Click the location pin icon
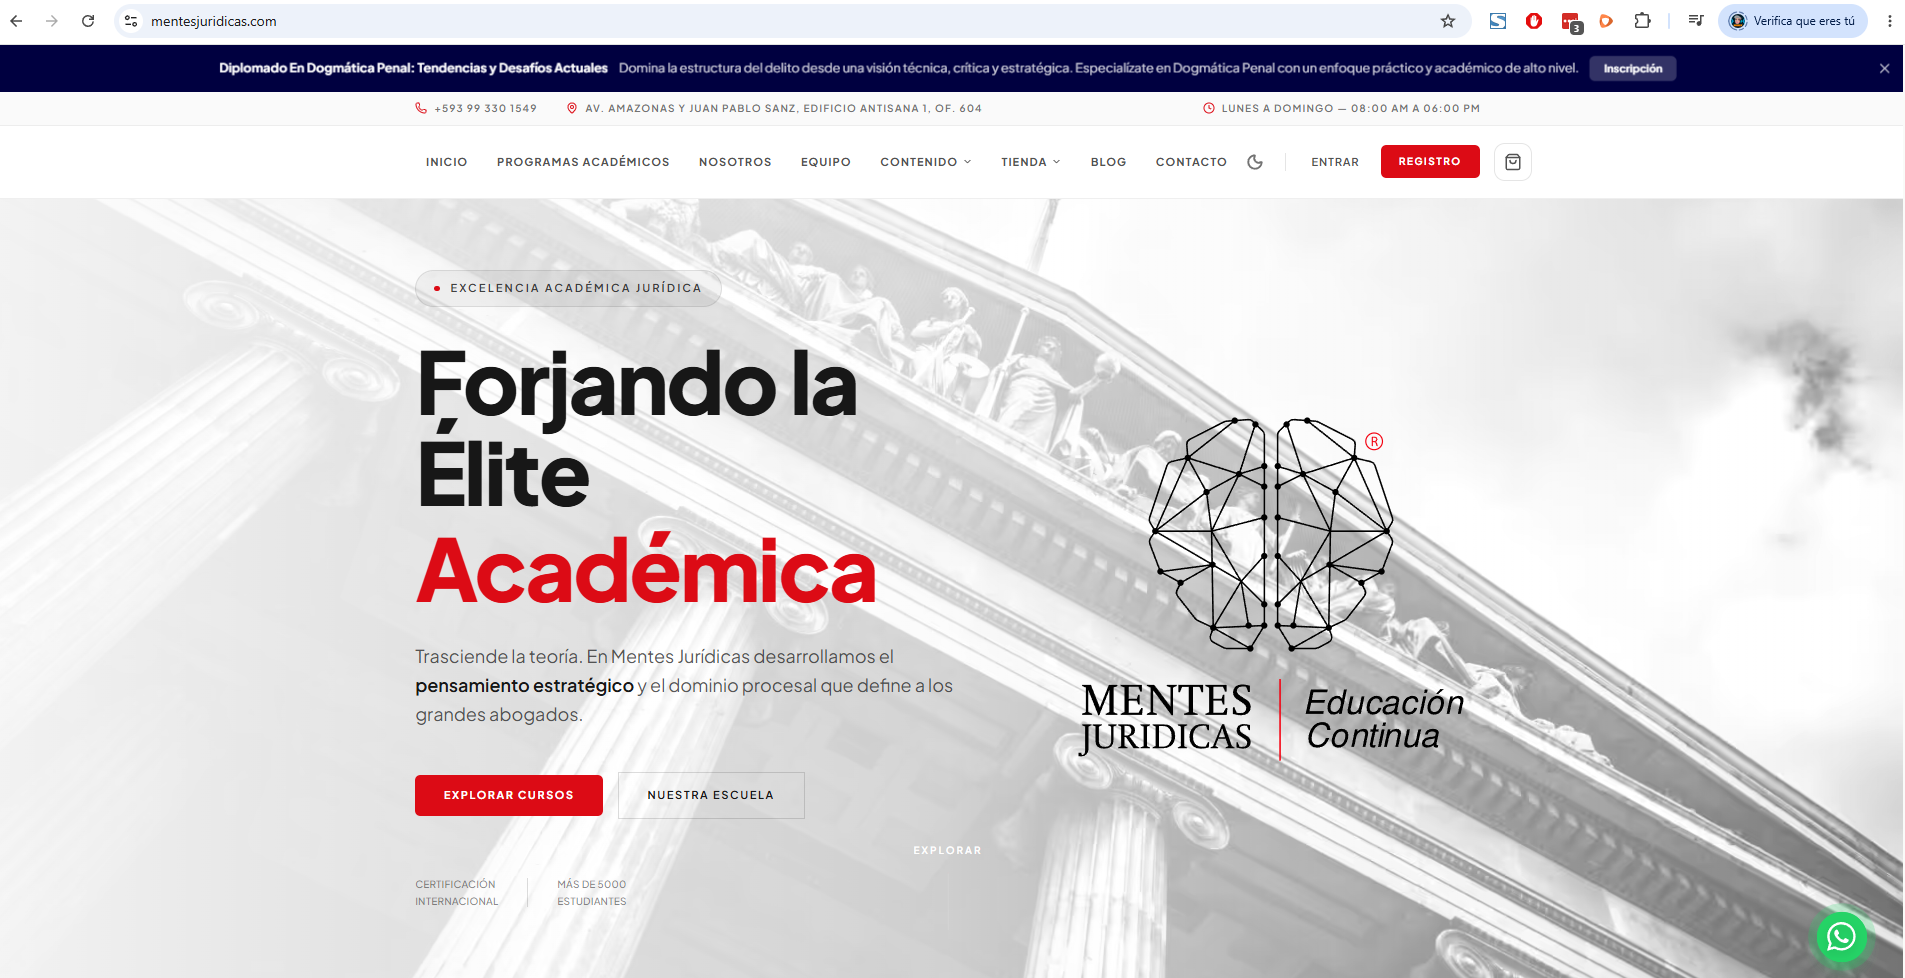 click(x=572, y=108)
